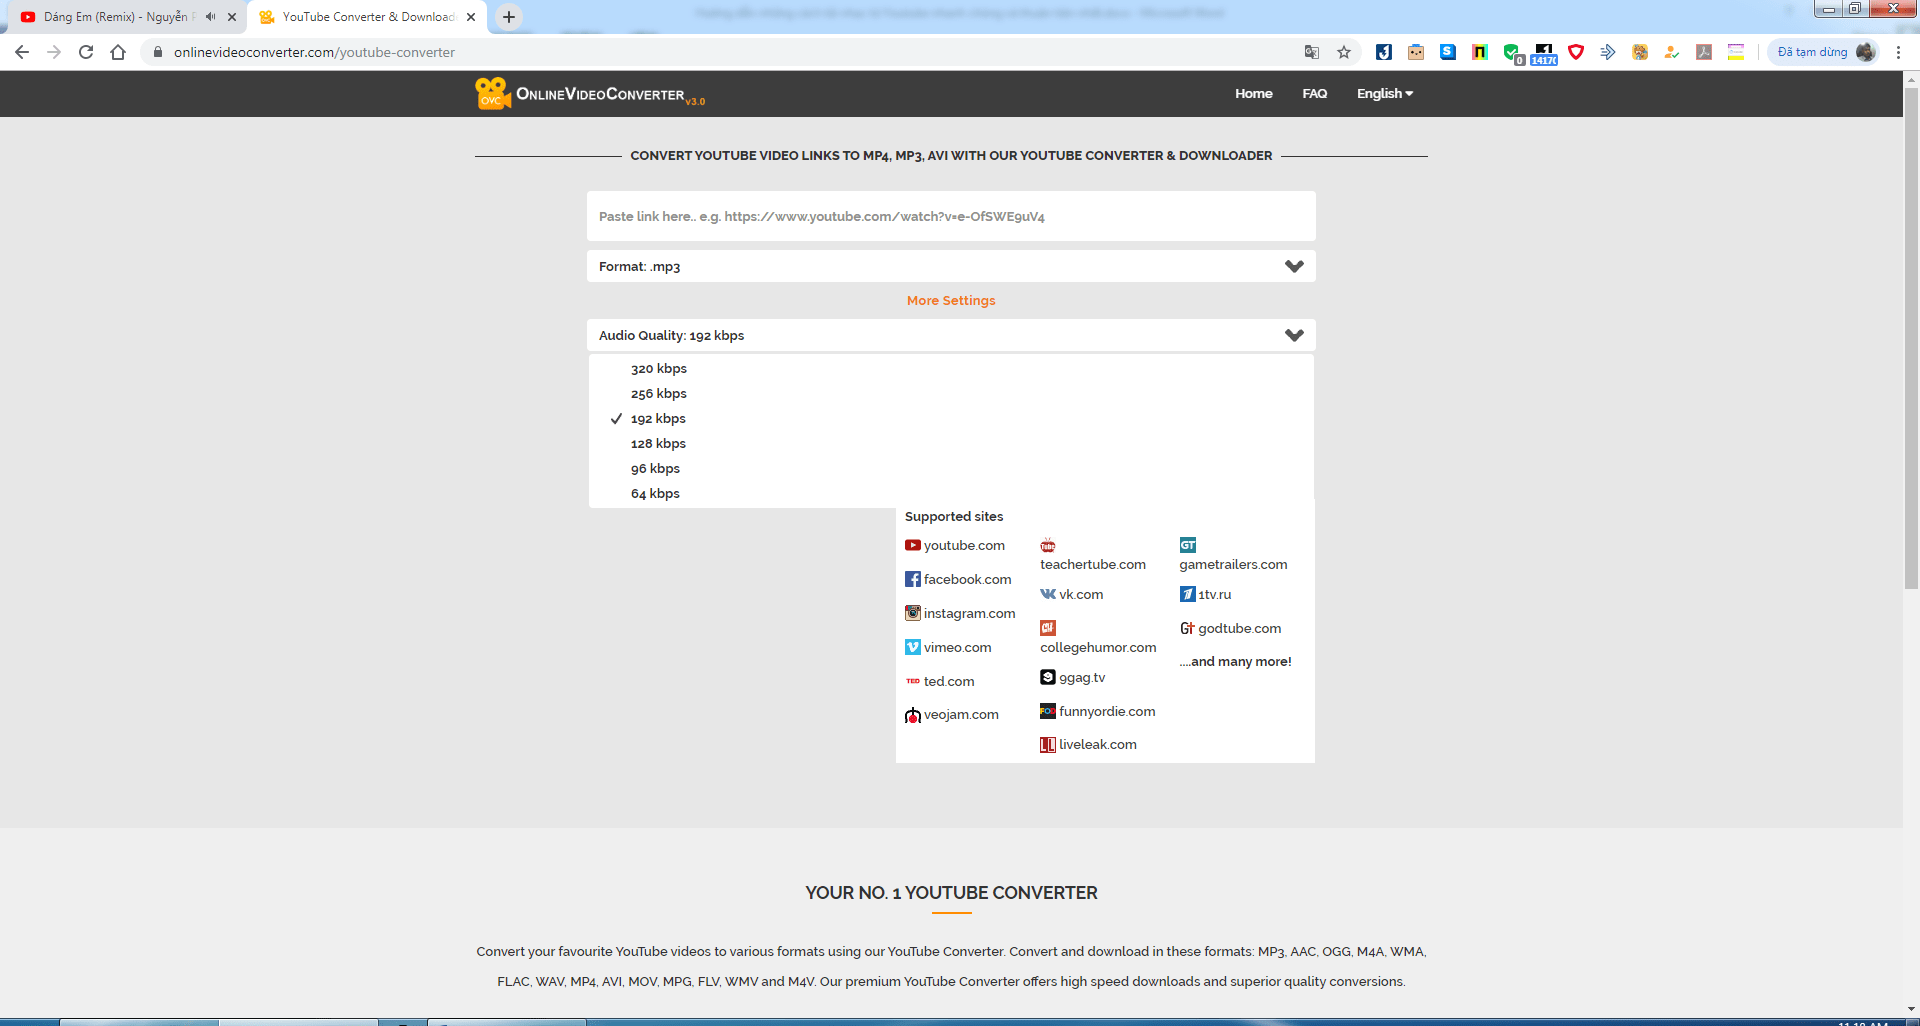Screen dimensions: 1920x1026
Task: Open Chrome three-dot menu
Action: click(1898, 52)
